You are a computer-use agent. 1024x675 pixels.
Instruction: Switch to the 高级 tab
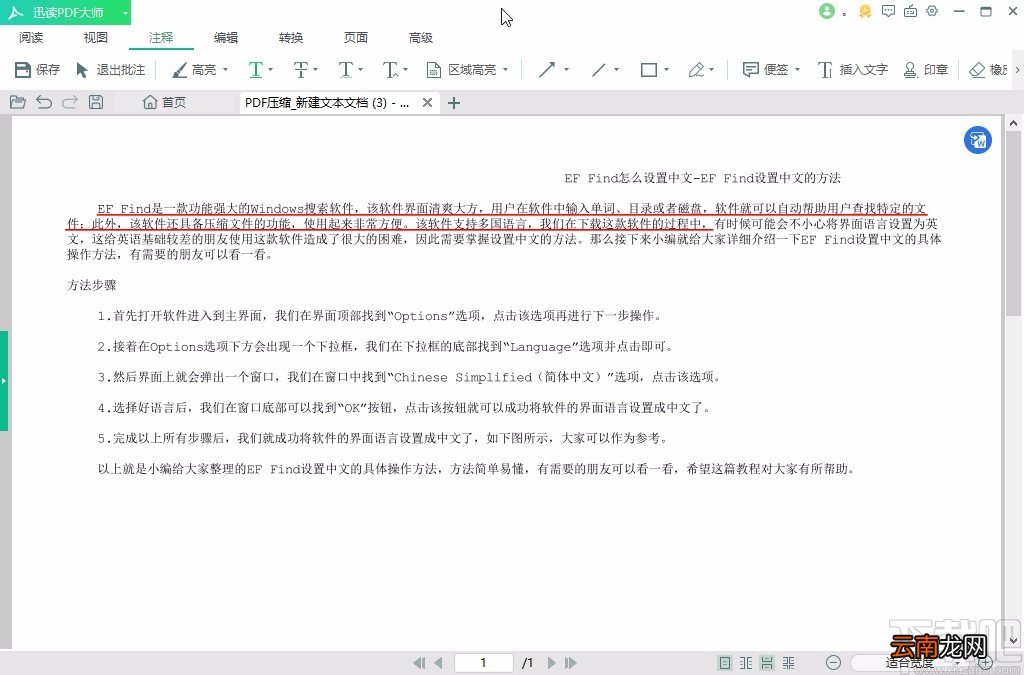click(421, 37)
